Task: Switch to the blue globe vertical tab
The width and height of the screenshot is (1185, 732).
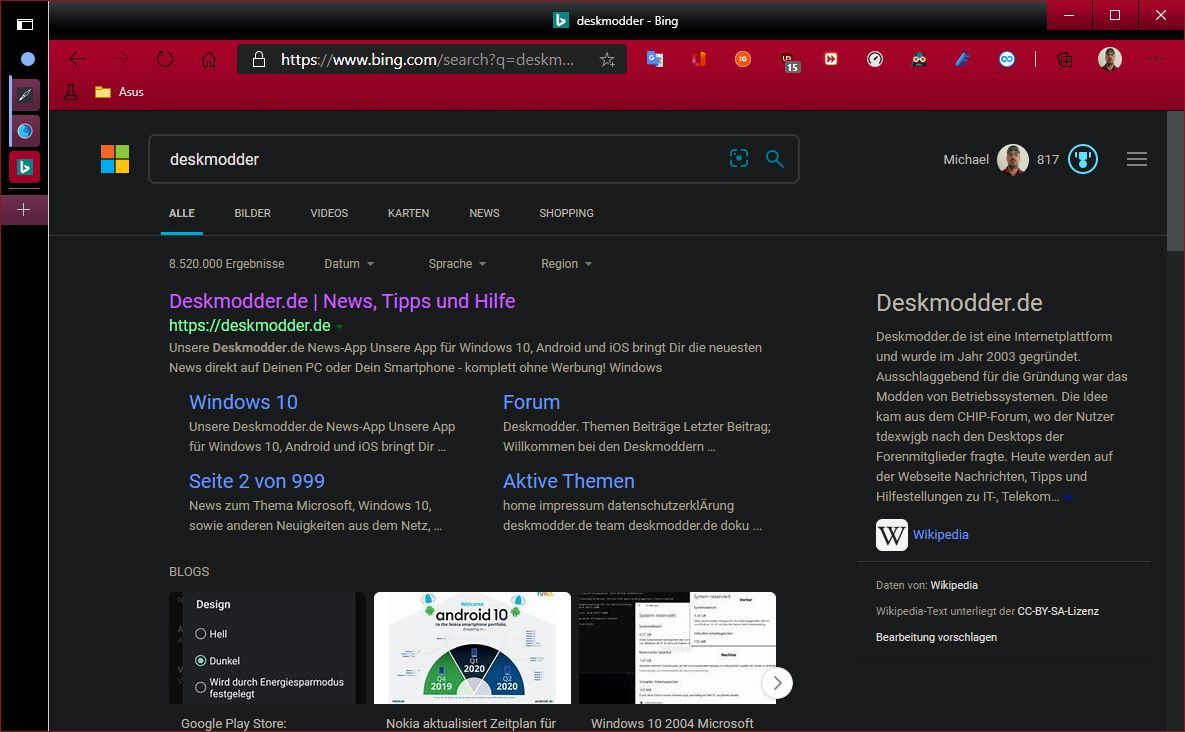Action: click(x=25, y=131)
